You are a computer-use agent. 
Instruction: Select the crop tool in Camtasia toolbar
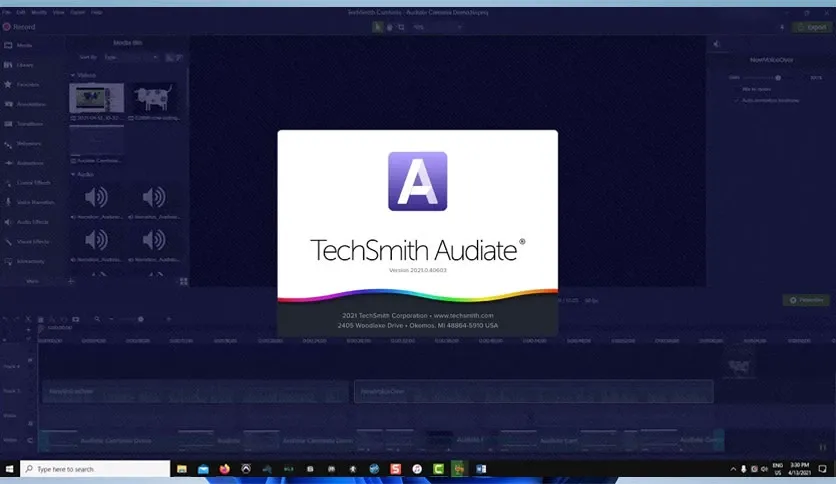point(401,27)
